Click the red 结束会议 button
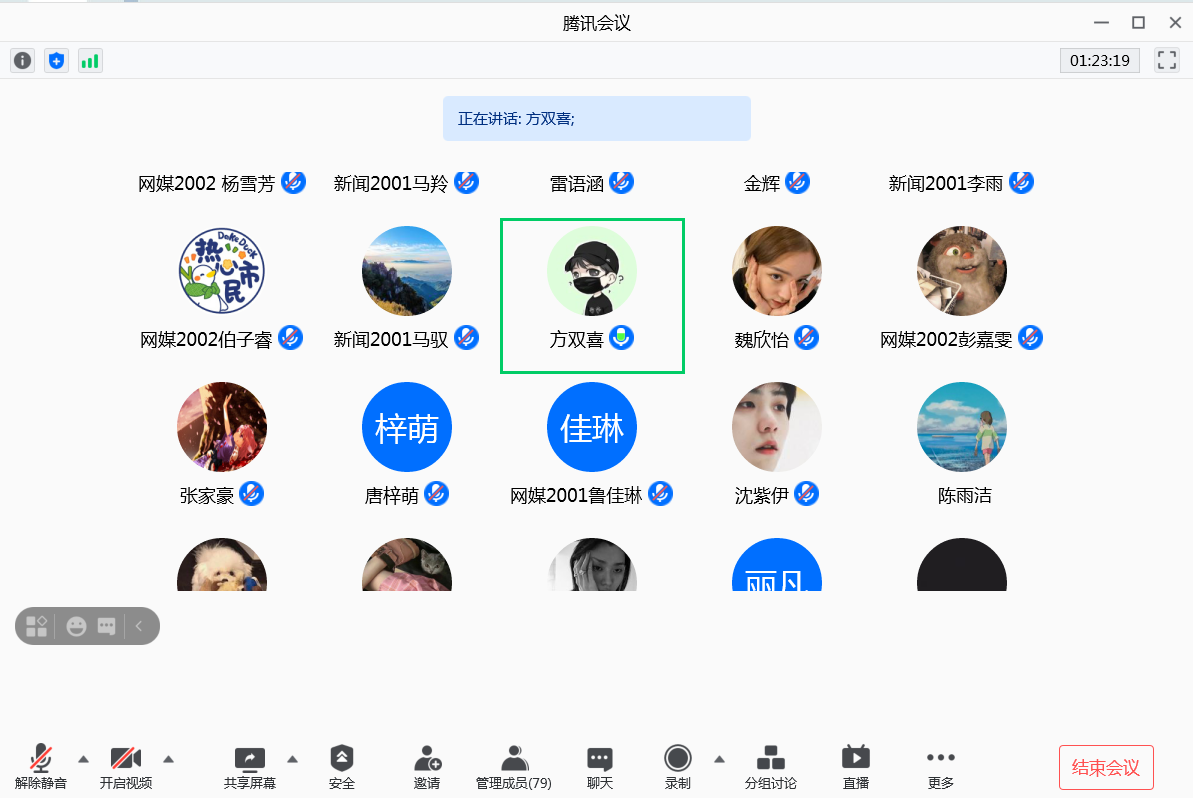This screenshot has height=798, width=1193. coord(1106,767)
